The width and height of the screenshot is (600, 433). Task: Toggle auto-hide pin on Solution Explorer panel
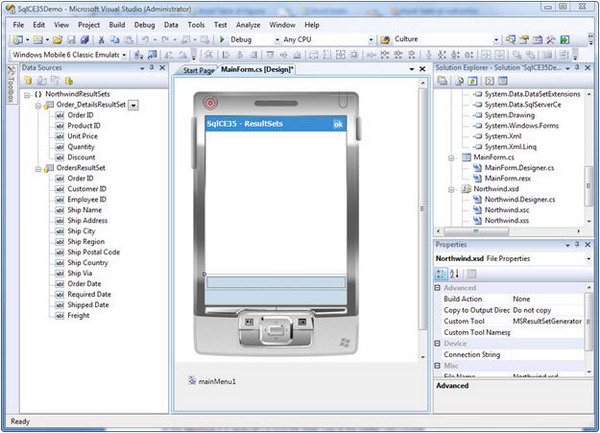point(577,68)
